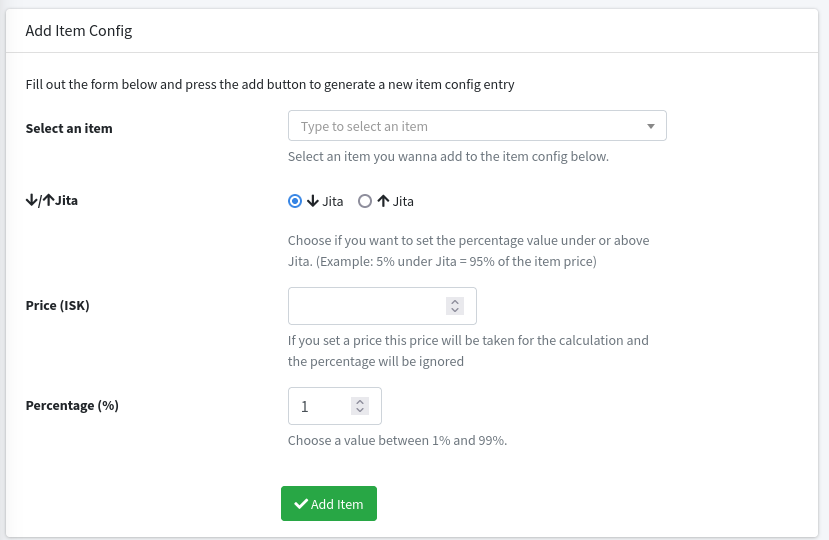Select the up-arrow Jita radio button
Screen dimensions: 829x540
[365, 201]
